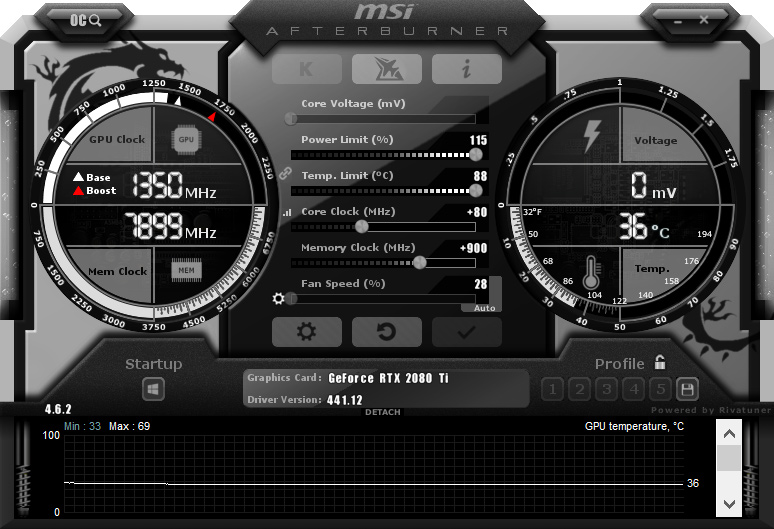Open voltage/frequency curve editor bars icon
The width and height of the screenshot is (774, 529).
coord(287,213)
